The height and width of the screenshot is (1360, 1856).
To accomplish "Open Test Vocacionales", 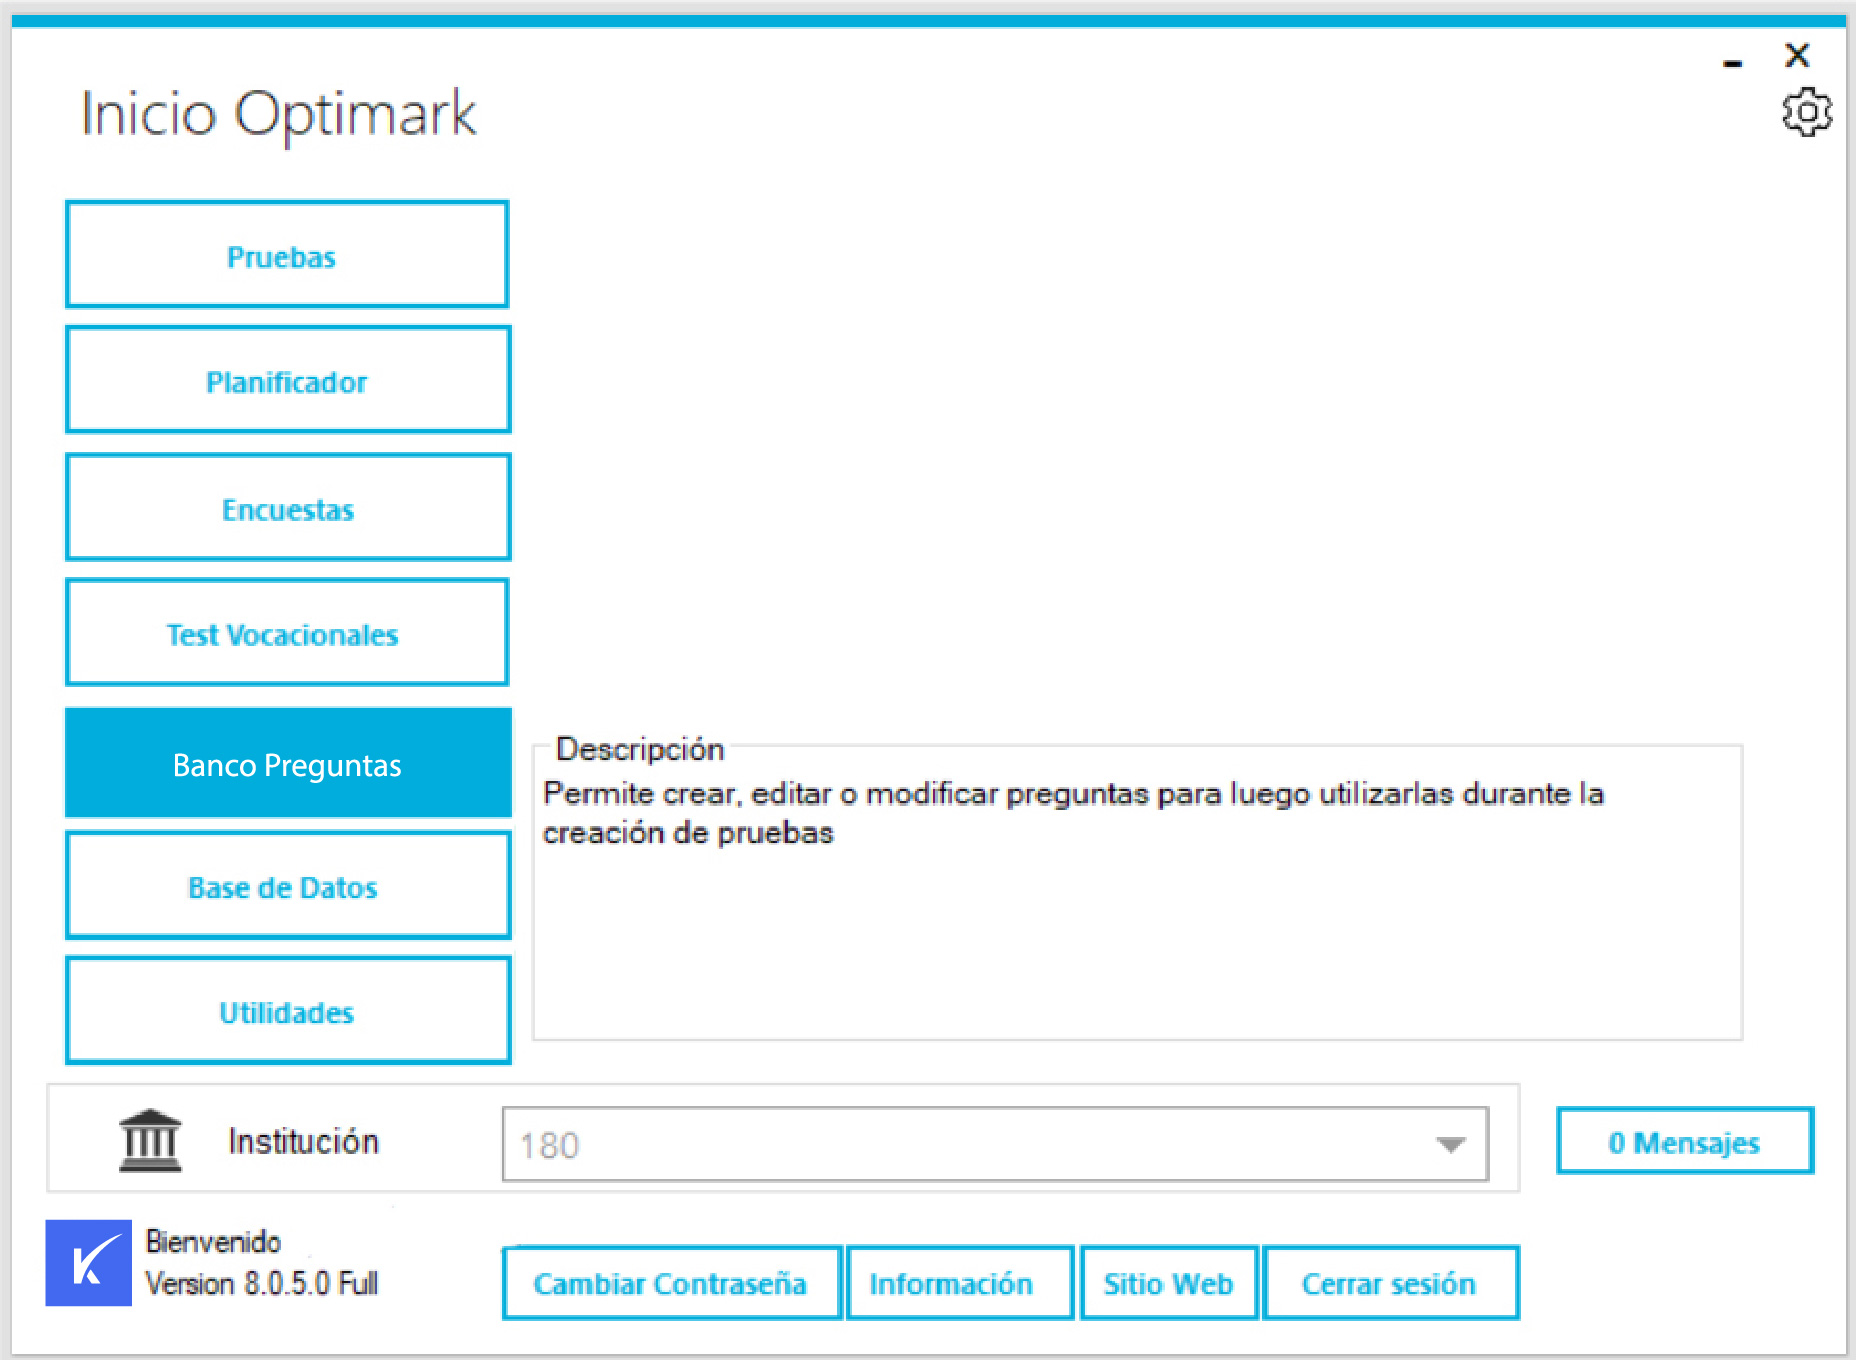I will (x=287, y=632).
